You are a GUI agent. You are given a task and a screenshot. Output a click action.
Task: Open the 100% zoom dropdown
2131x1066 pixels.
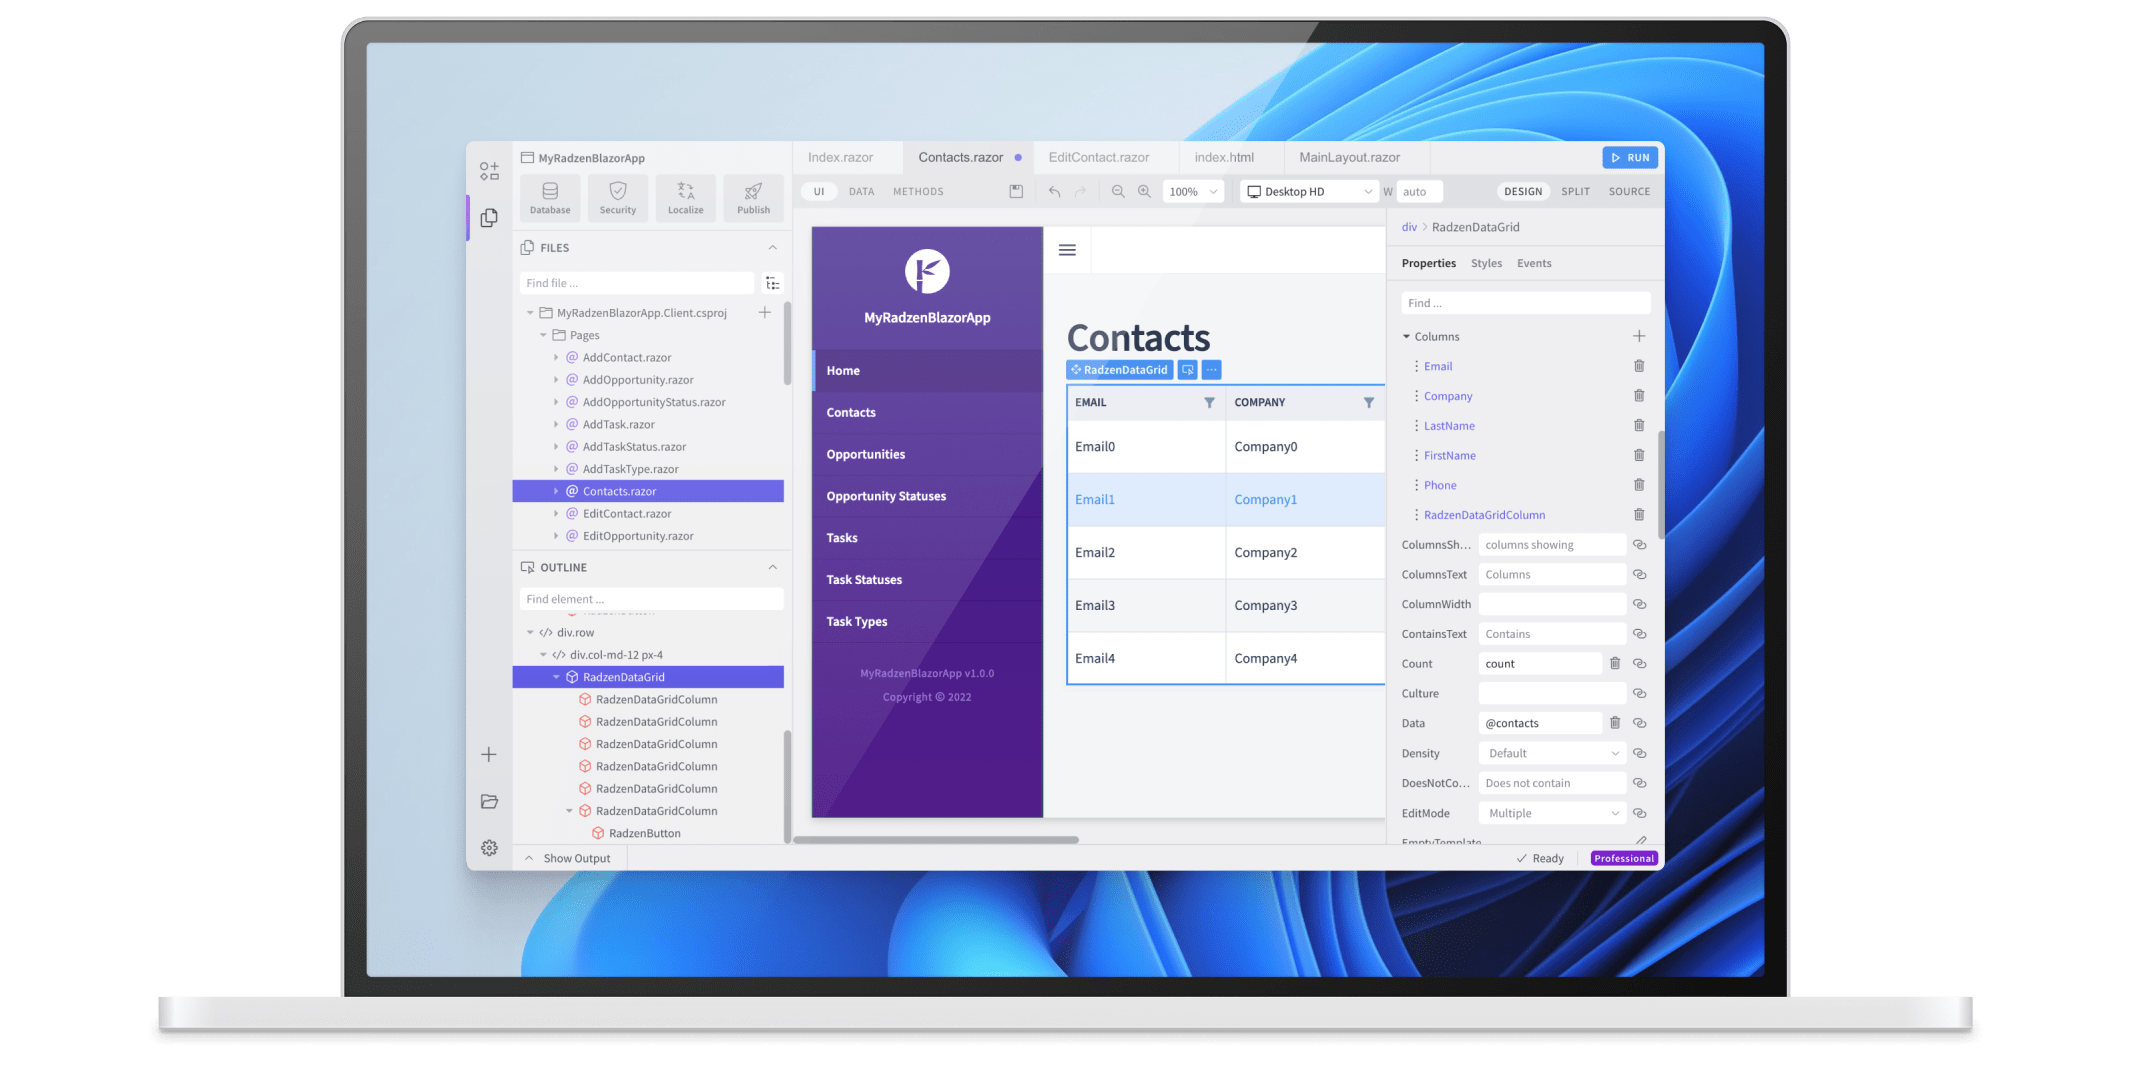tap(1193, 191)
